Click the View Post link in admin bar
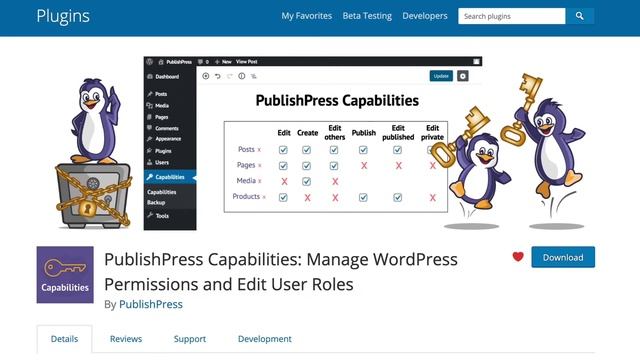This screenshot has width=640, height=360. tap(247, 62)
